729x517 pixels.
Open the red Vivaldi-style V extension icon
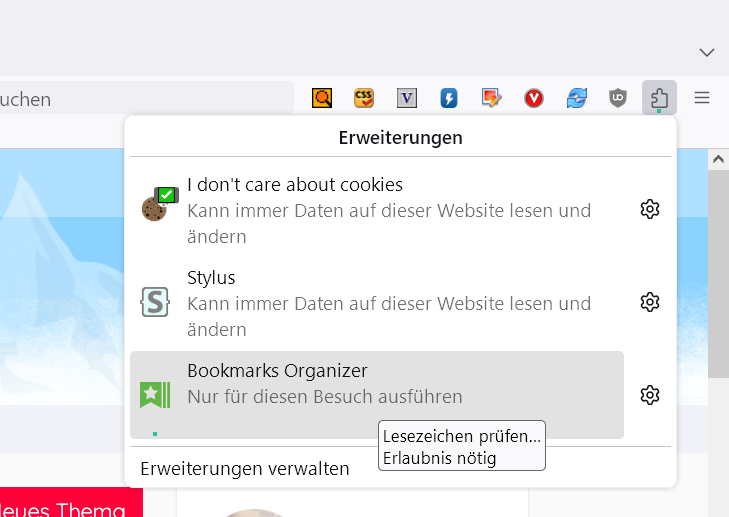point(534,98)
